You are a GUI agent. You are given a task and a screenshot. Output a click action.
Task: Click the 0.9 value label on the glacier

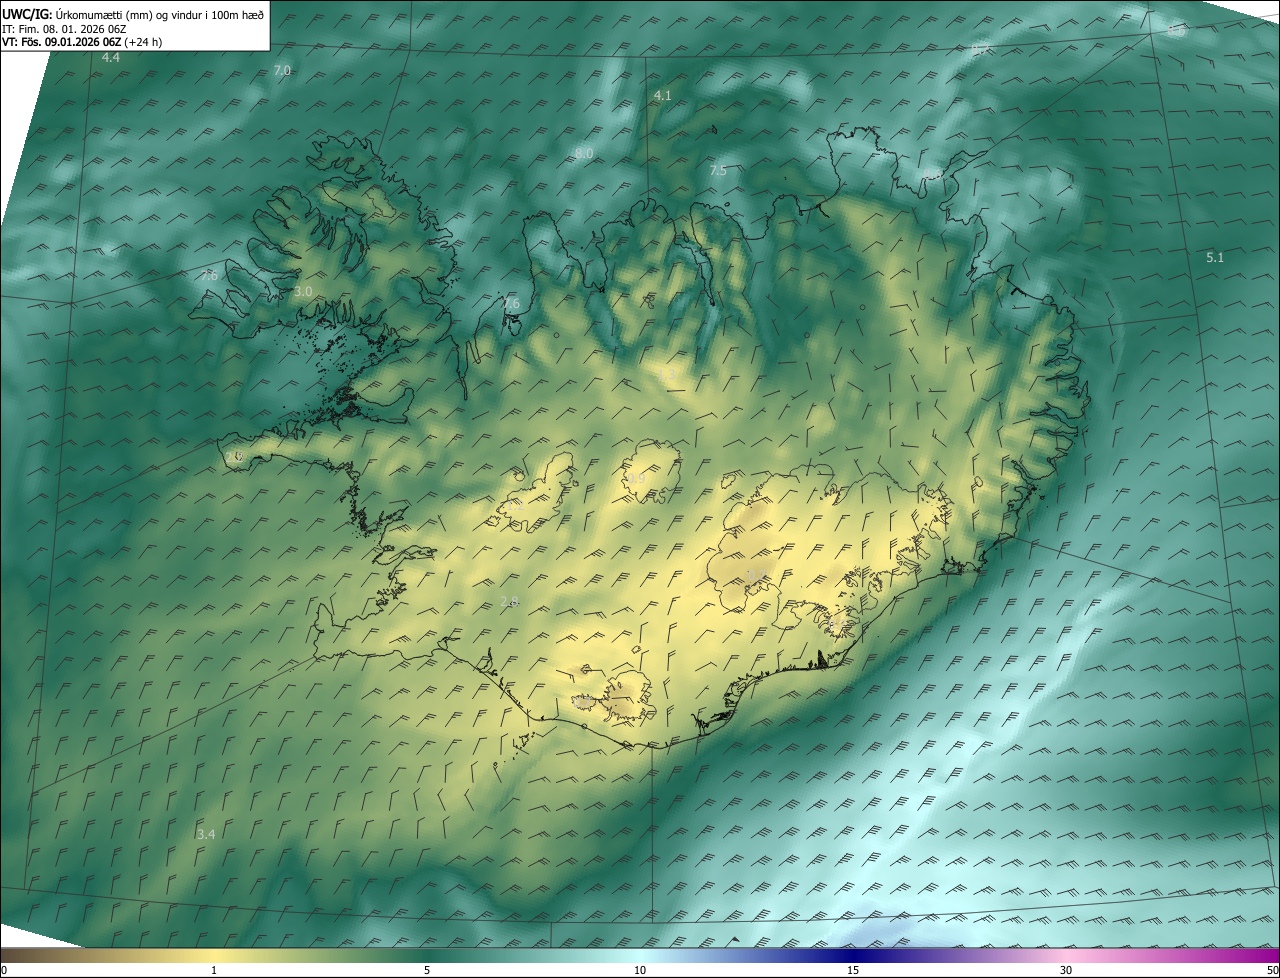636,479
